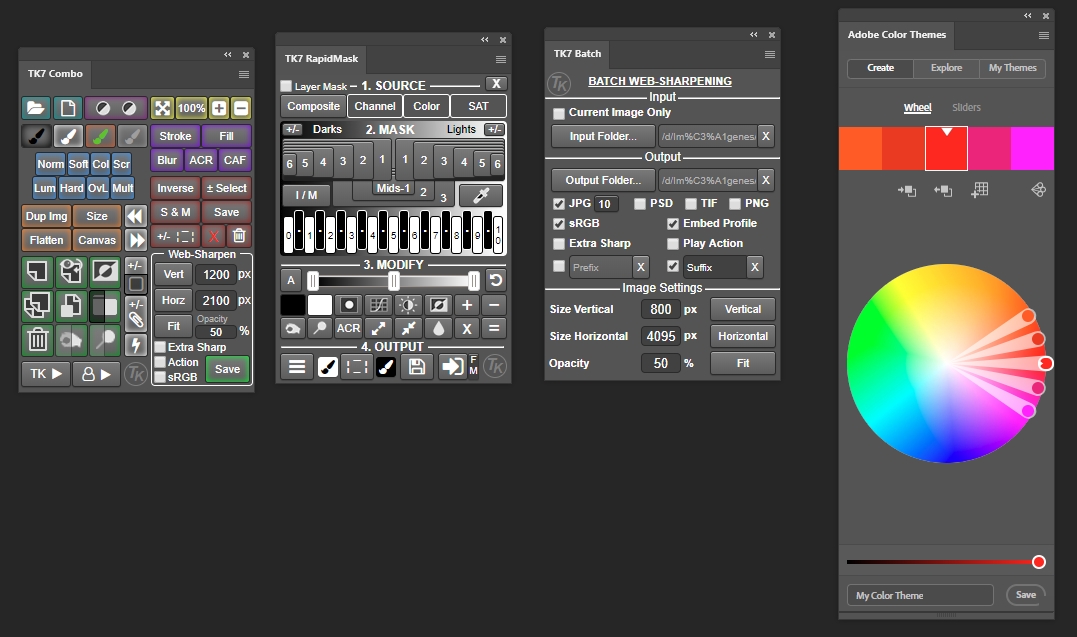Select the green brush icon in TK7 Combo

(100, 136)
